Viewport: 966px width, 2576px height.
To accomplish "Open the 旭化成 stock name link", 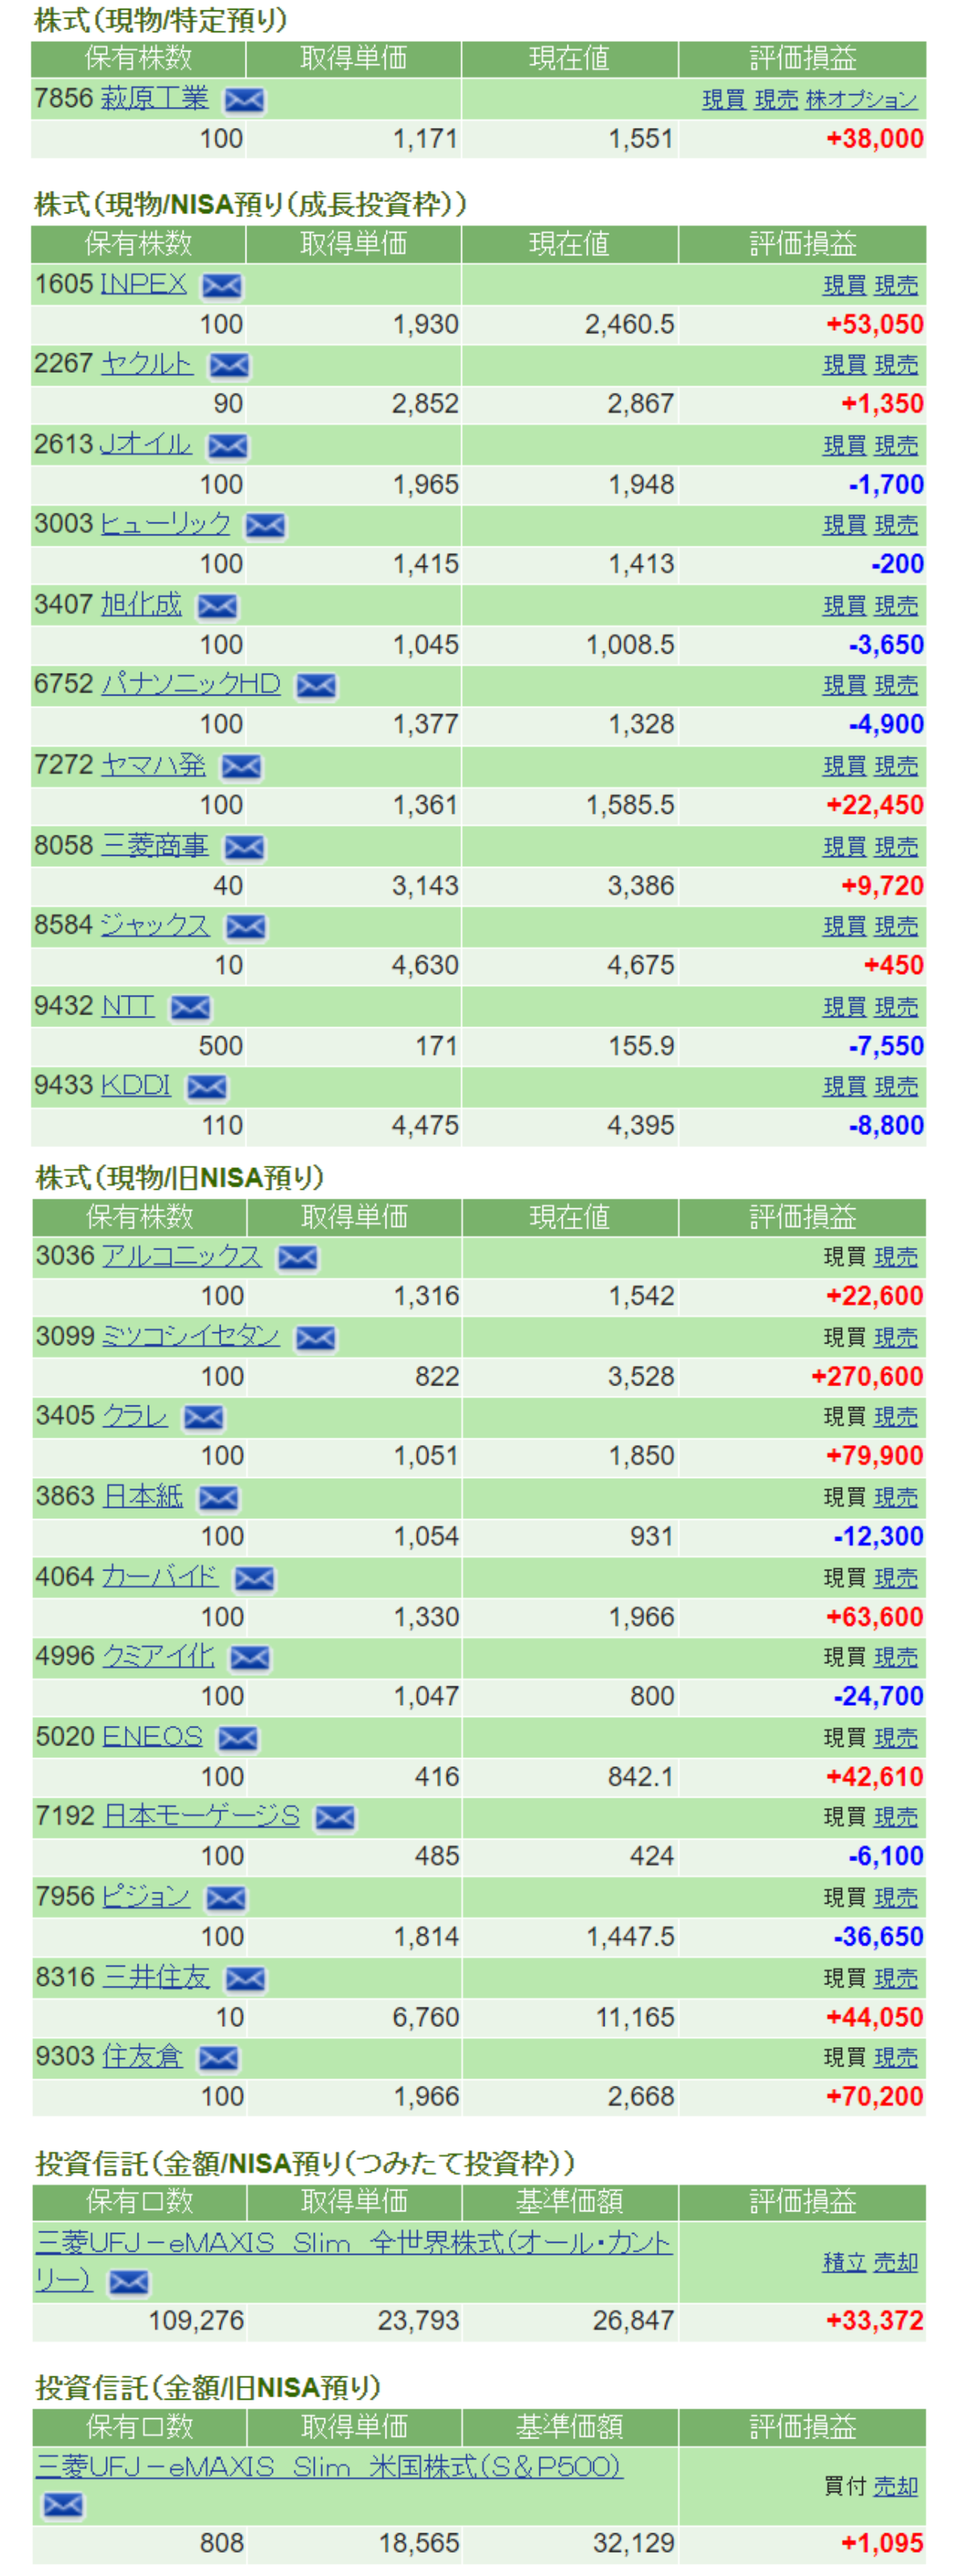I will point(141,605).
